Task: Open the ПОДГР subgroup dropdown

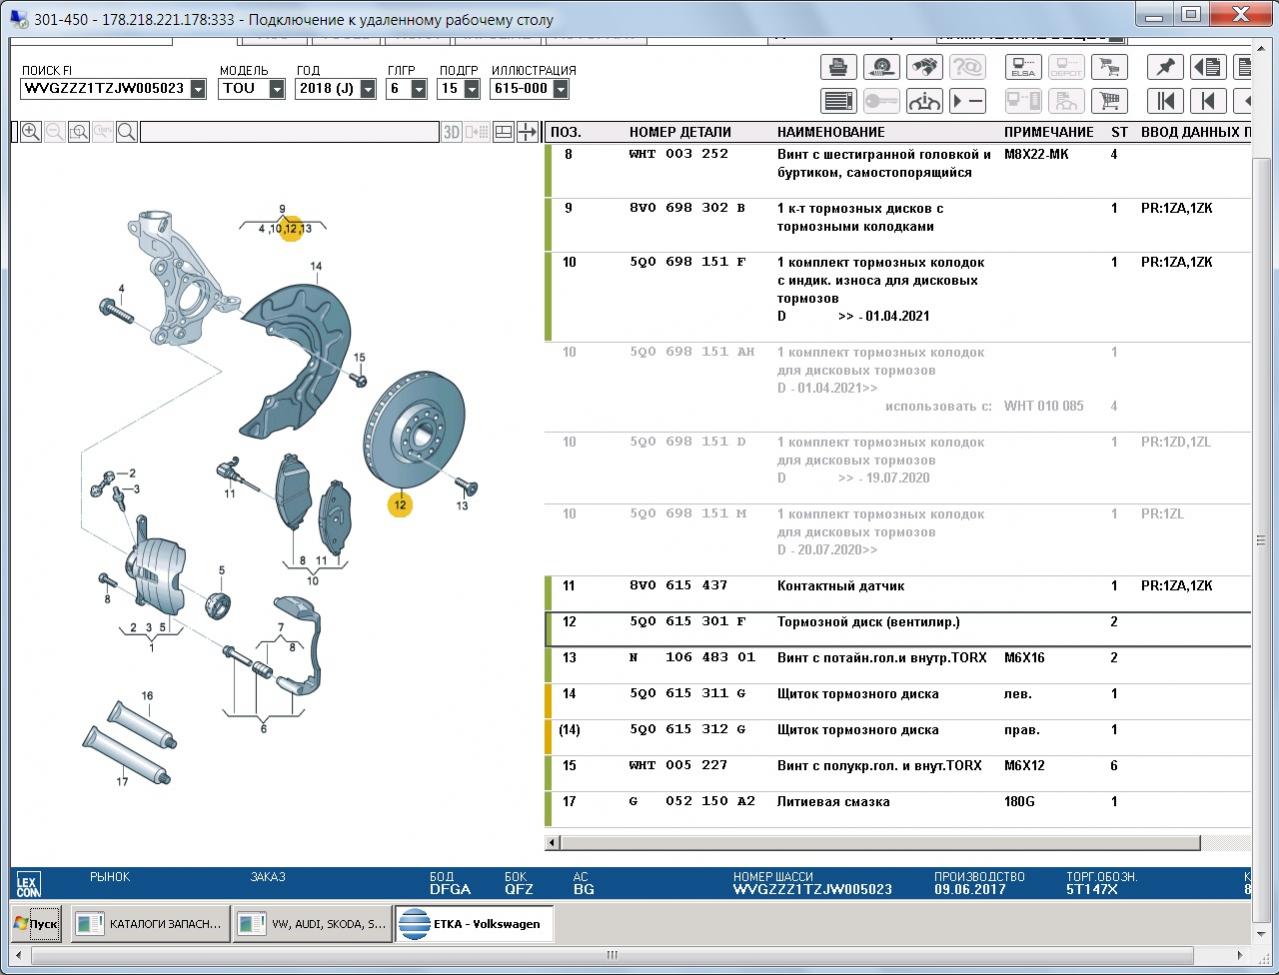Action: pyautogui.click(x=471, y=89)
